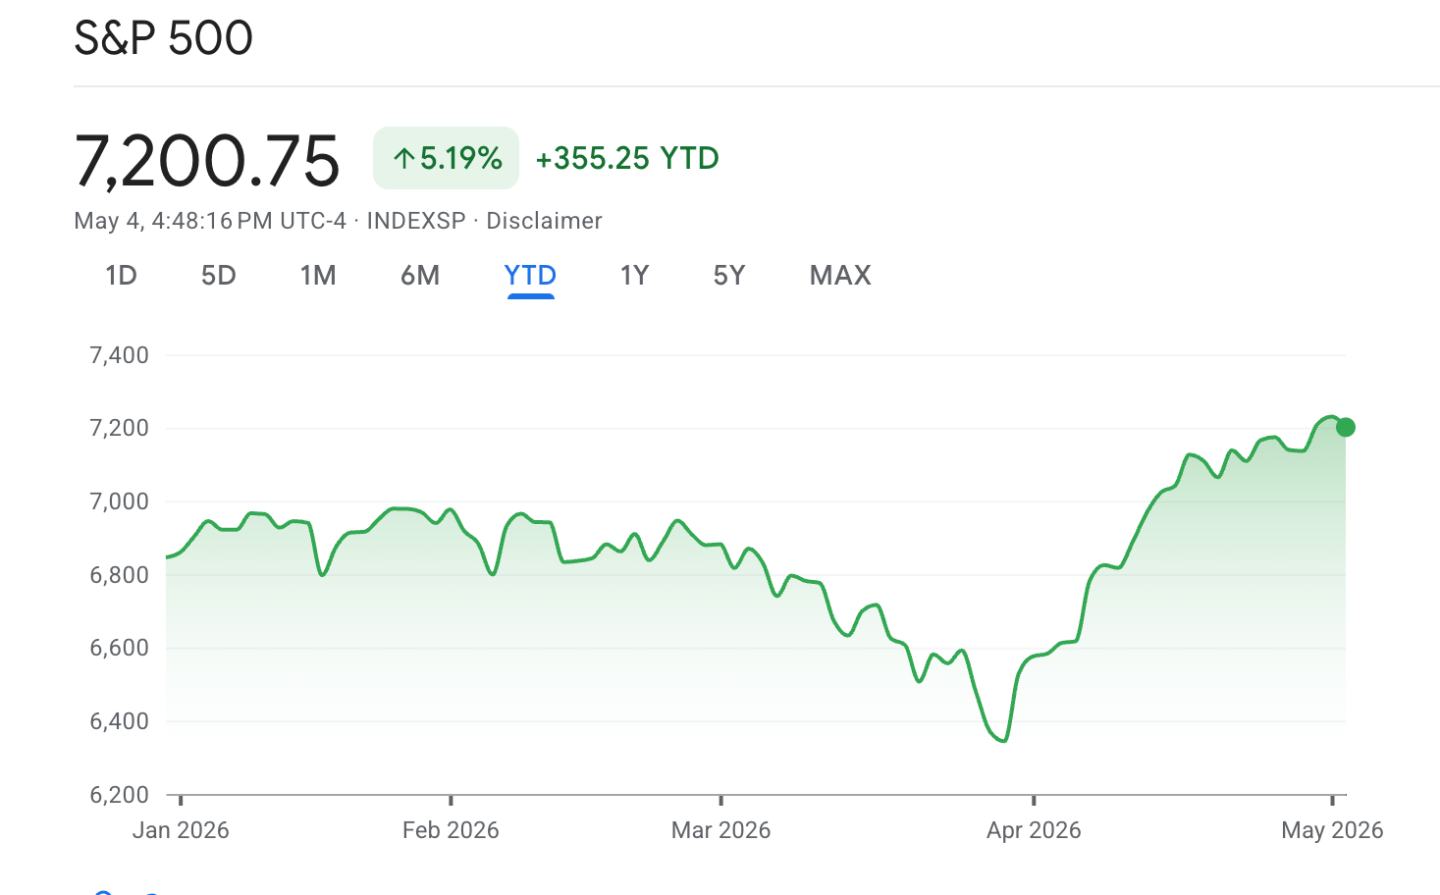Click the 7,200.75 index price
The height and width of the screenshot is (895, 1440).
[x=207, y=161]
